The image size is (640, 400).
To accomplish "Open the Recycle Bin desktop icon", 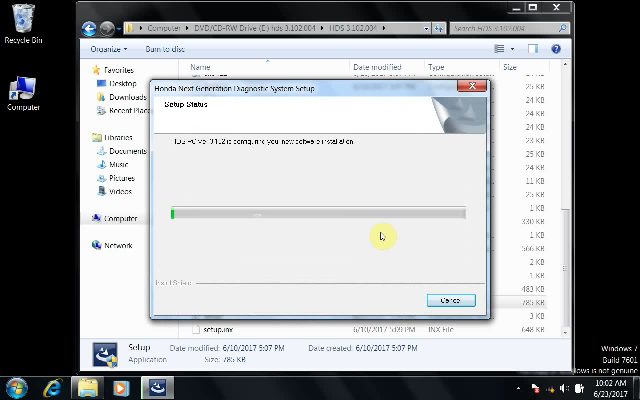I will pos(23,24).
